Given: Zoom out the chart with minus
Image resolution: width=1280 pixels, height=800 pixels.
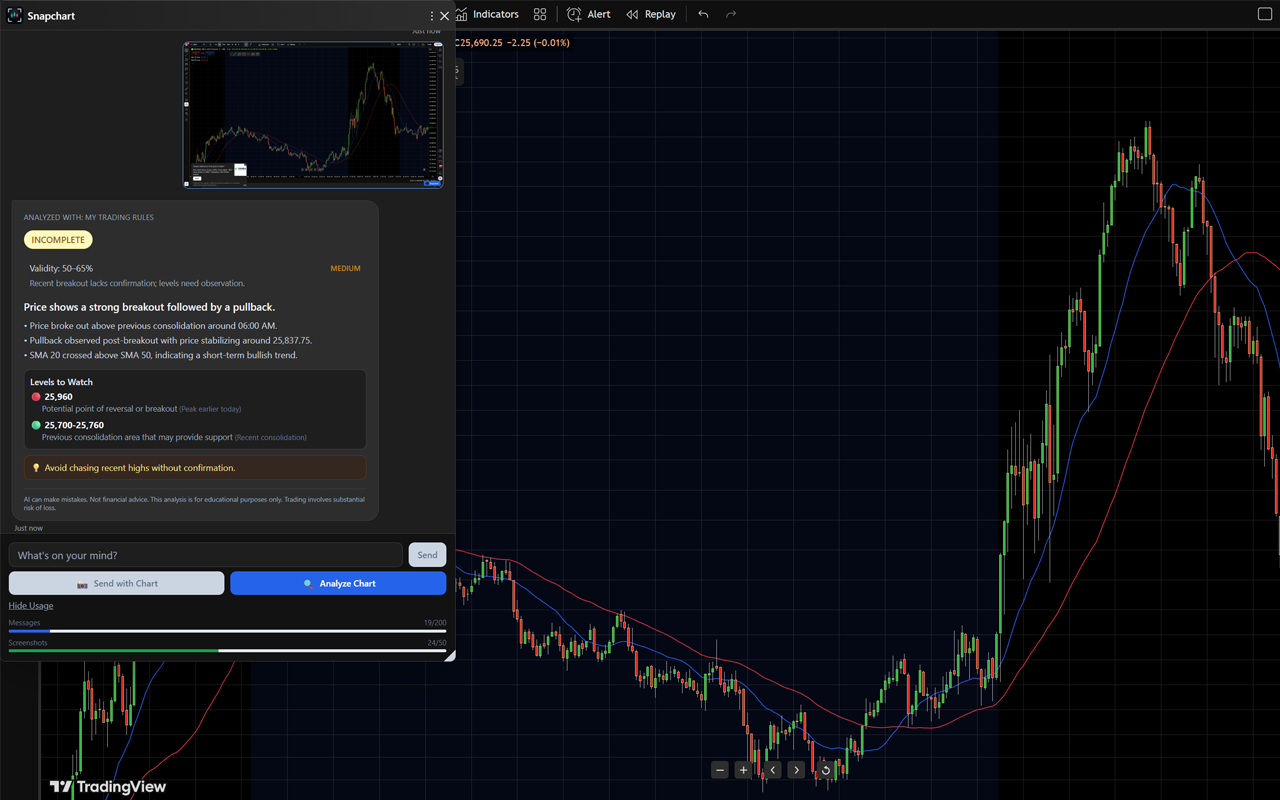Looking at the screenshot, I should (x=720, y=770).
